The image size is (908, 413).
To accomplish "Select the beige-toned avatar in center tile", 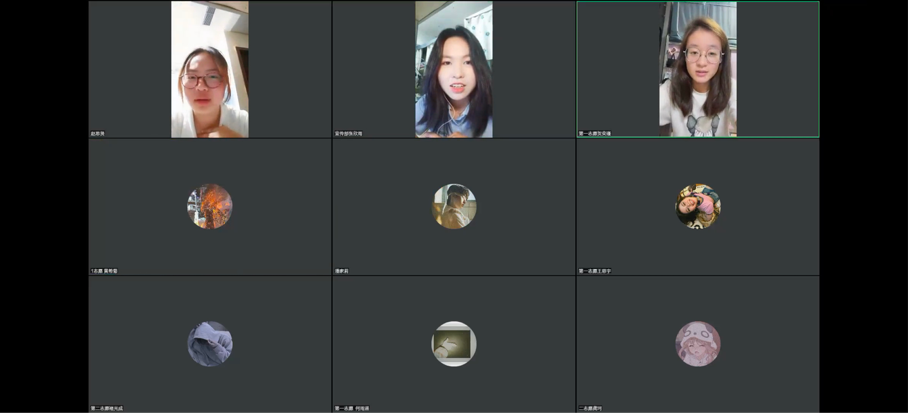I will tap(454, 206).
